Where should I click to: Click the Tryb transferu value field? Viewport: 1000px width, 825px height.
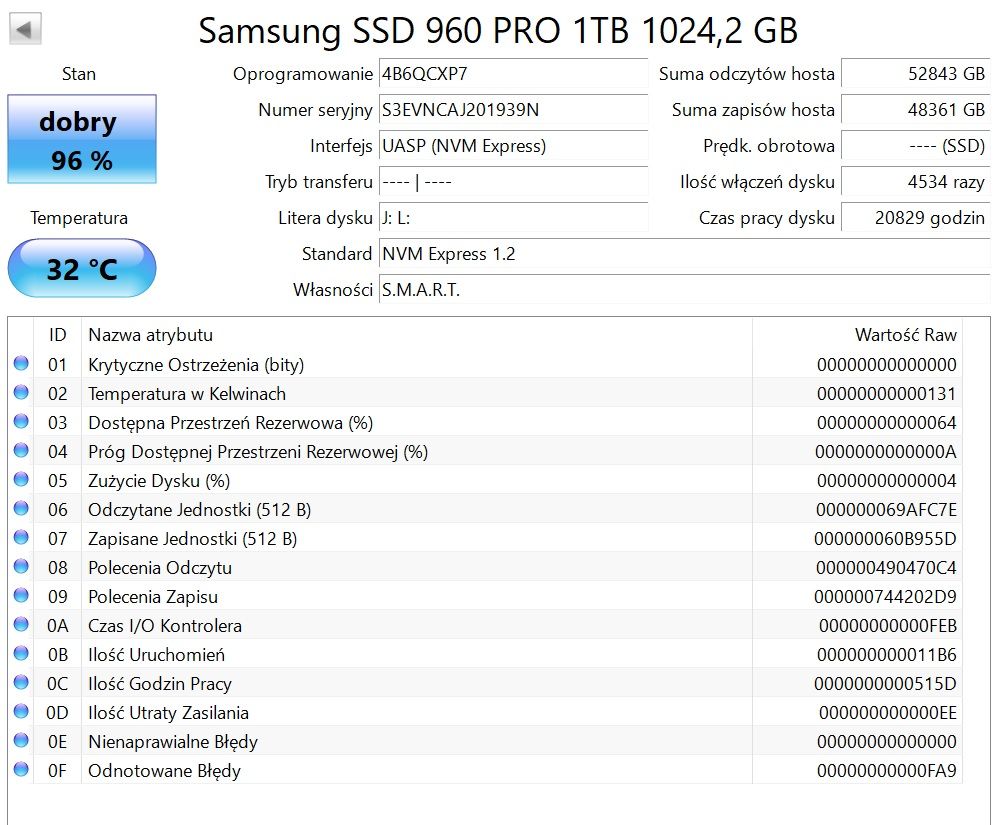click(513, 182)
